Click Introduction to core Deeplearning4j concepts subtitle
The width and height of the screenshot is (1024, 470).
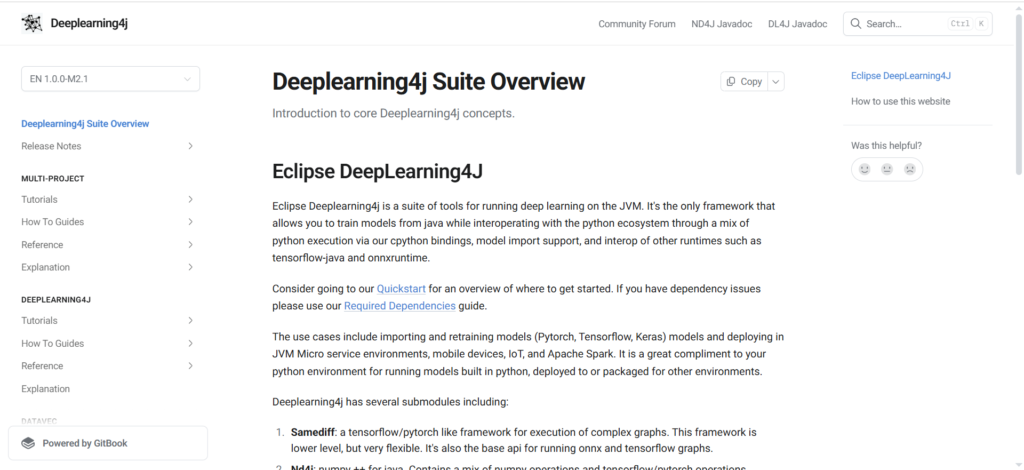393,113
